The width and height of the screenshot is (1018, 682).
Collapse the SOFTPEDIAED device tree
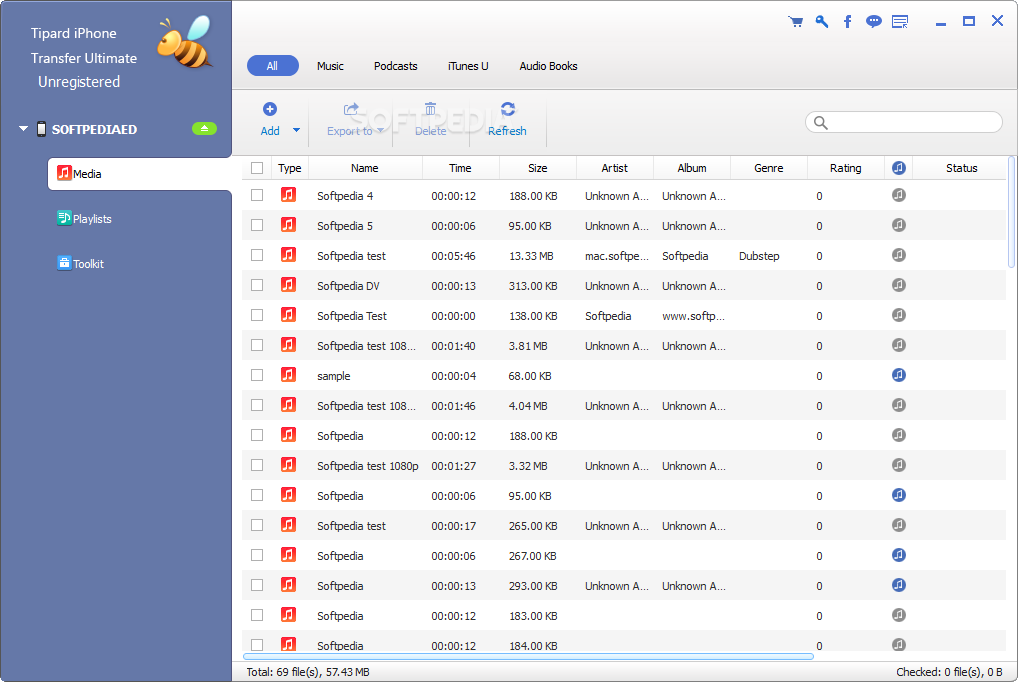click(23, 129)
